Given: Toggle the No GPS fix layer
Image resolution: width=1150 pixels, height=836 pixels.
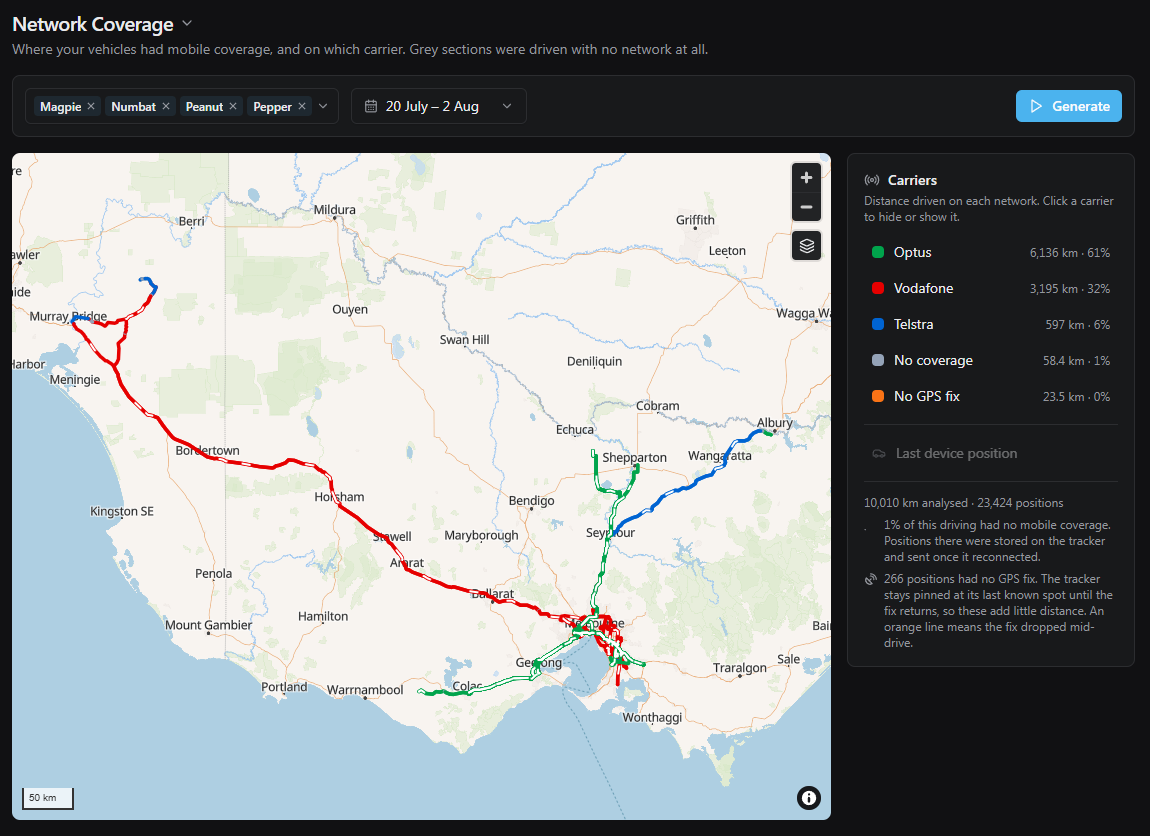Looking at the screenshot, I should 990,396.
